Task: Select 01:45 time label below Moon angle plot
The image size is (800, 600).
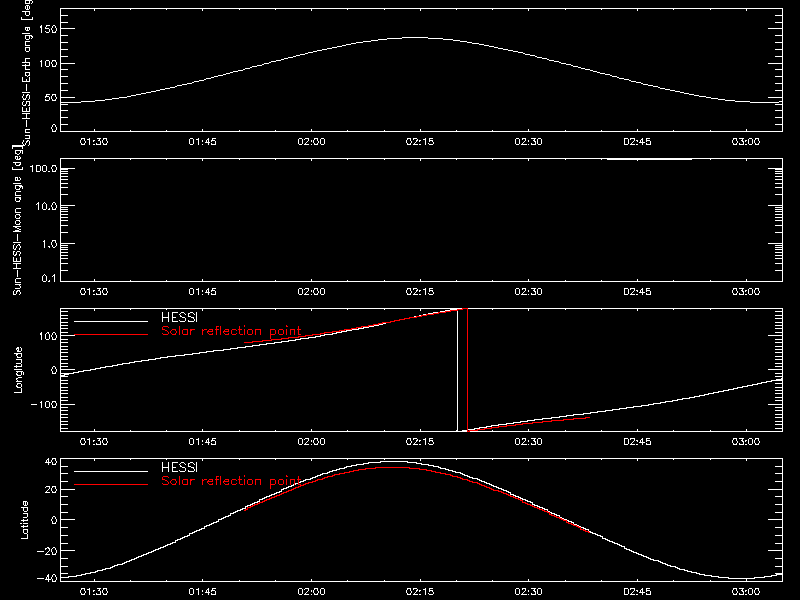Action: tap(203, 292)
